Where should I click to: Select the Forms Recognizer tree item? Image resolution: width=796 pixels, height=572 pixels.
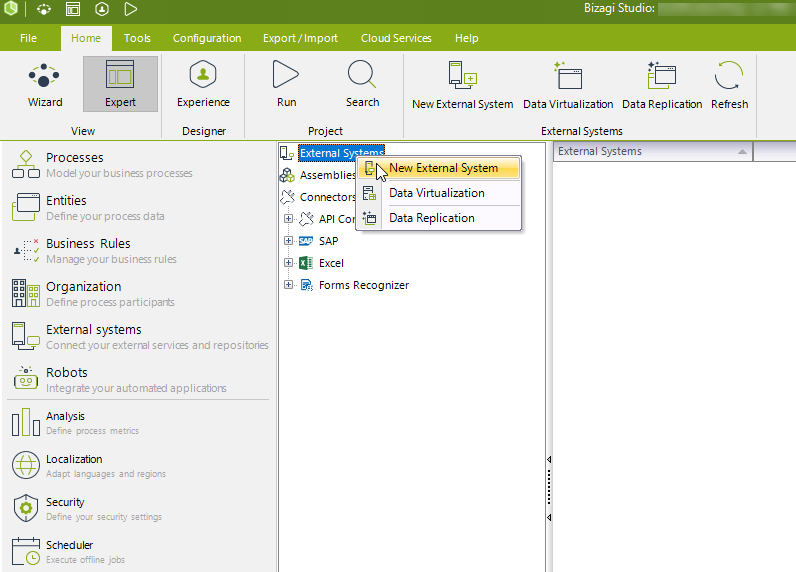pyautogui.click(x=363, y=285)
